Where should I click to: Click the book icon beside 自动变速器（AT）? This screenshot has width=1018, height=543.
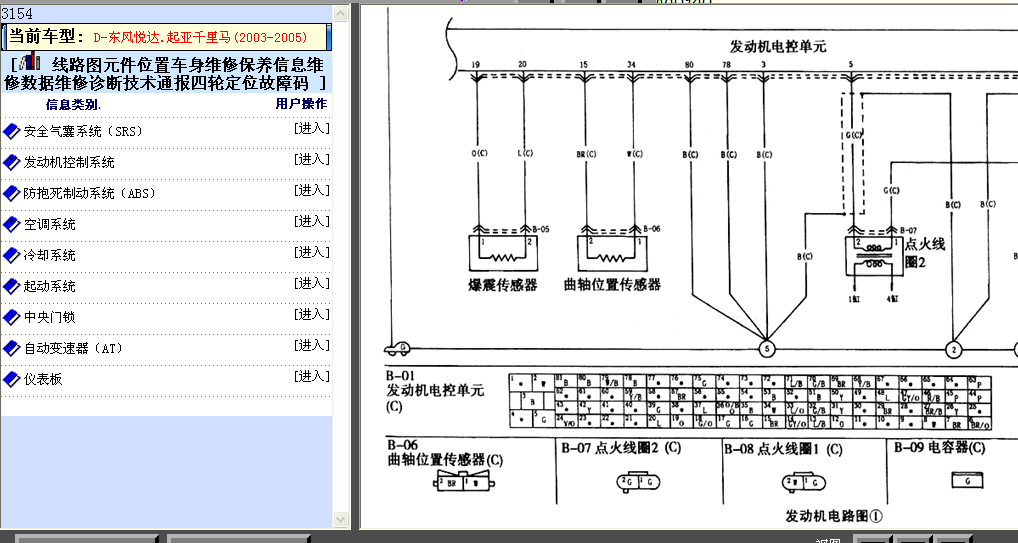[12, 349]
